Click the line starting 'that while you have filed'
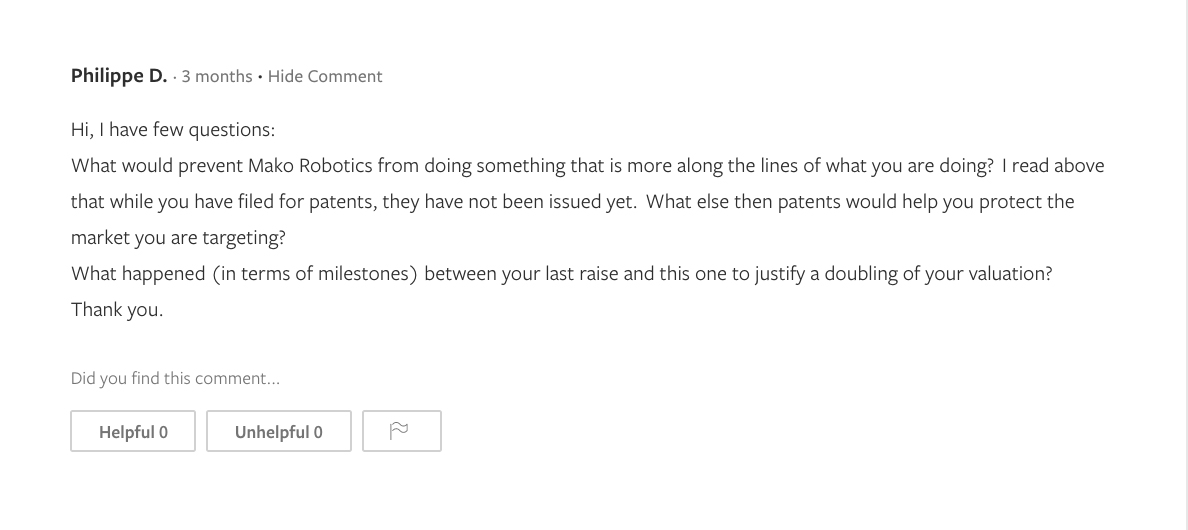Viewport: 1188px width, 530px height. pyautogui.click(x=572, y=202)
